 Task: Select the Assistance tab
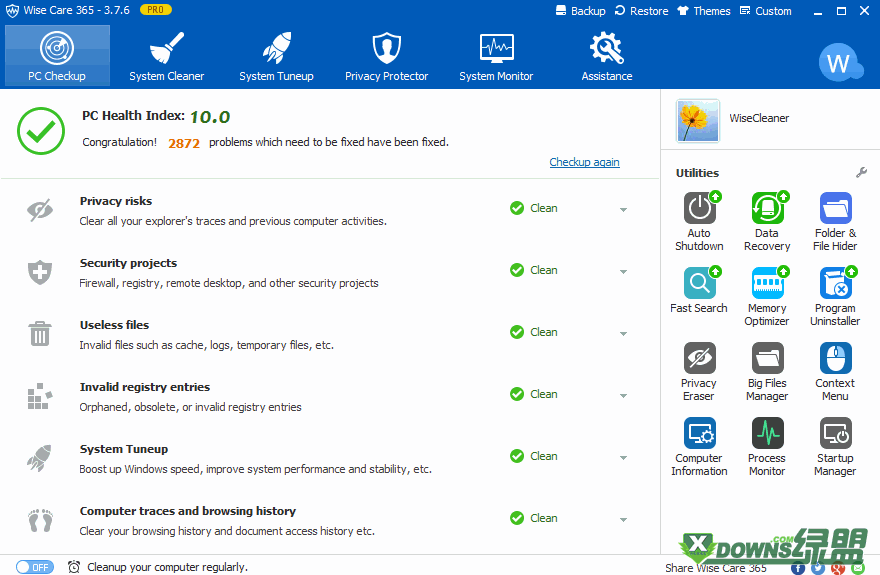[607, 56]
